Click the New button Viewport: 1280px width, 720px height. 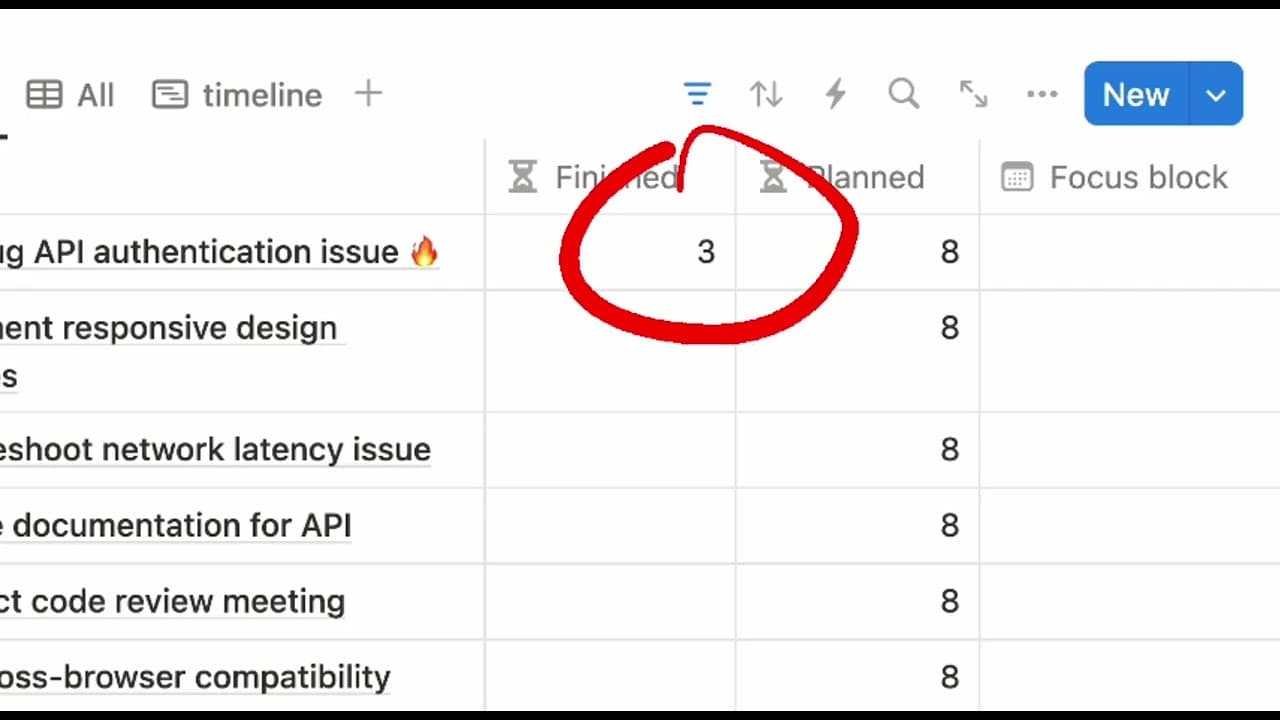point(1136,95)
